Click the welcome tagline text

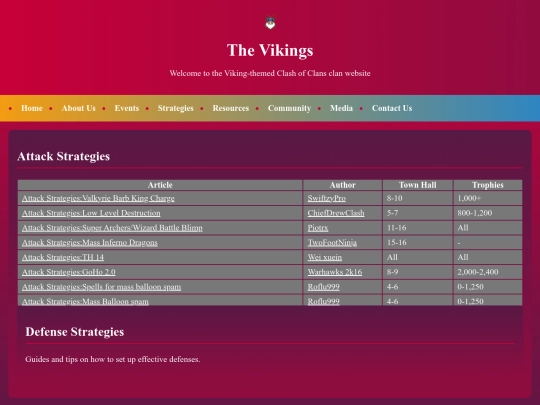coord(270,73)
